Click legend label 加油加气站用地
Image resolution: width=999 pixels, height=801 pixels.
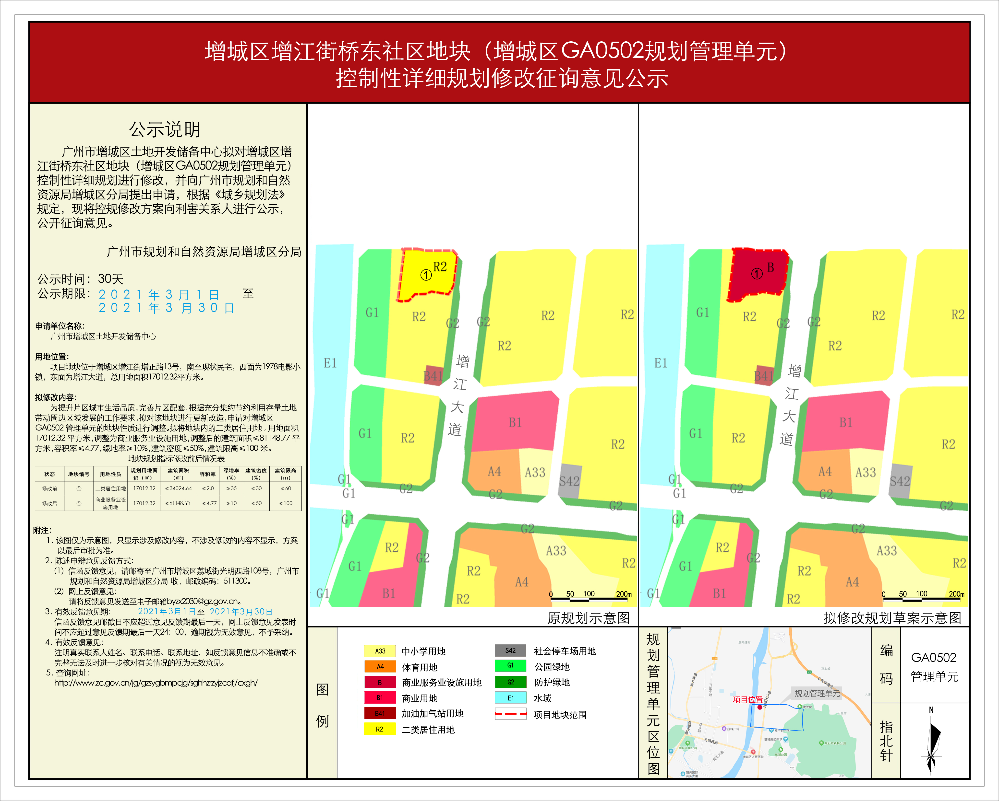tap(433, 714)
